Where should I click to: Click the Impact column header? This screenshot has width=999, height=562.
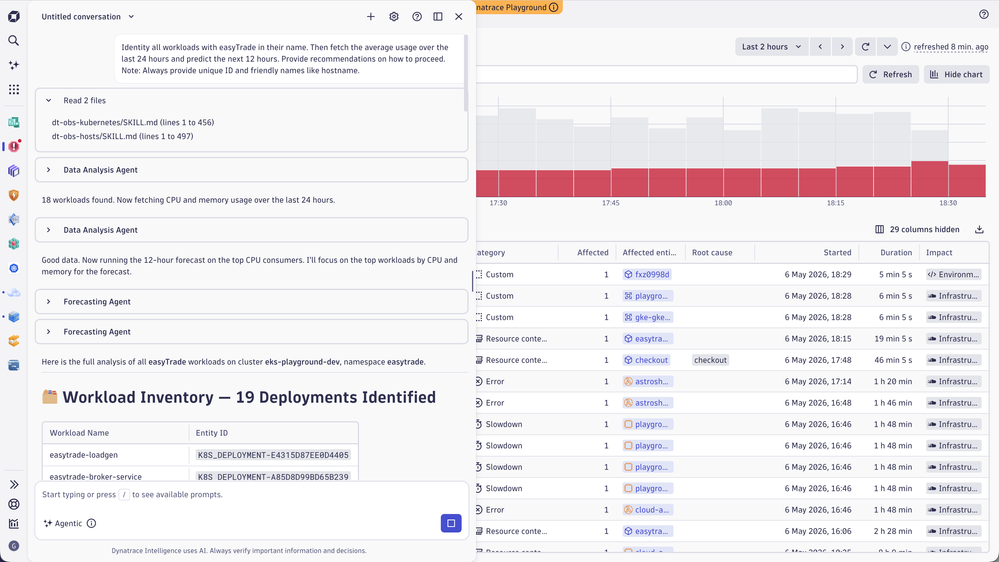coord(939,253)
